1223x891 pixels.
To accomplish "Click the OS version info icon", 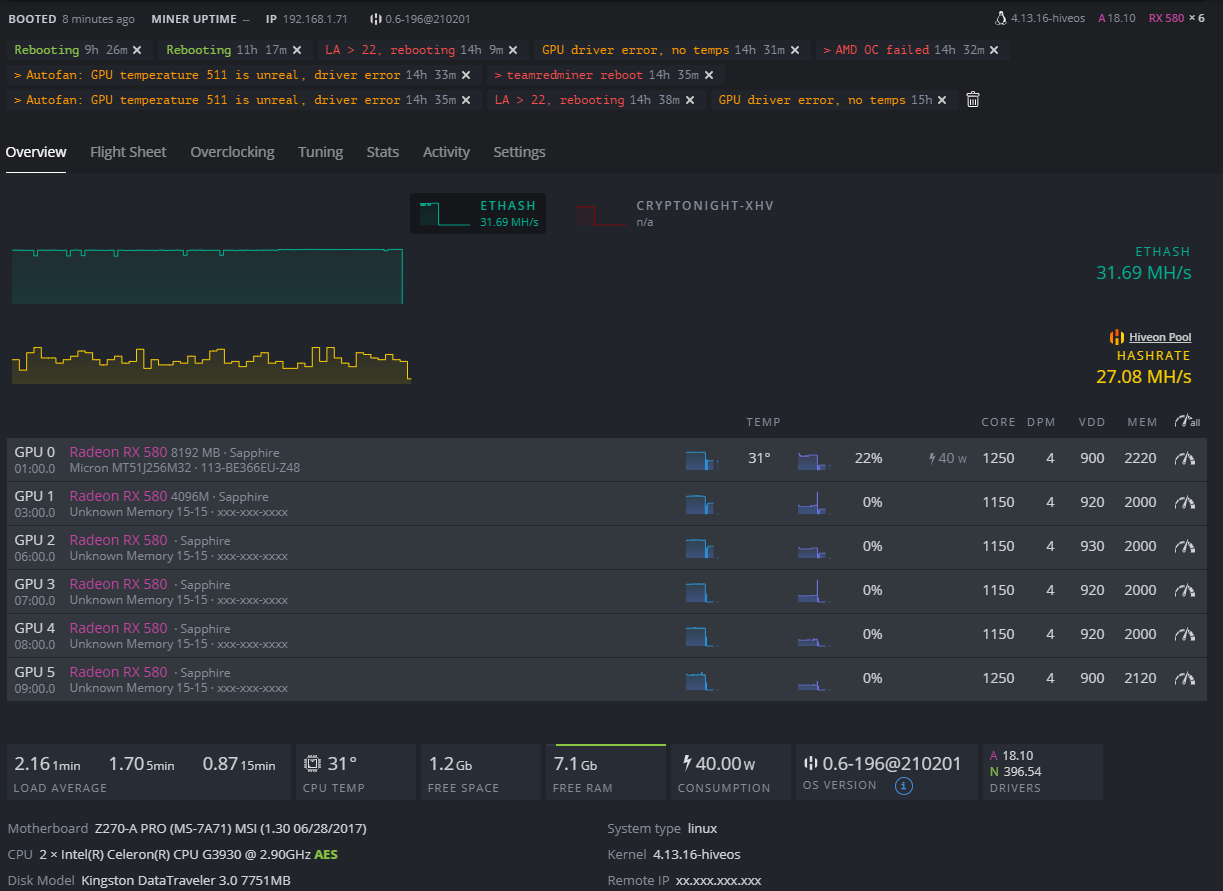I will [x=903, y=786].
